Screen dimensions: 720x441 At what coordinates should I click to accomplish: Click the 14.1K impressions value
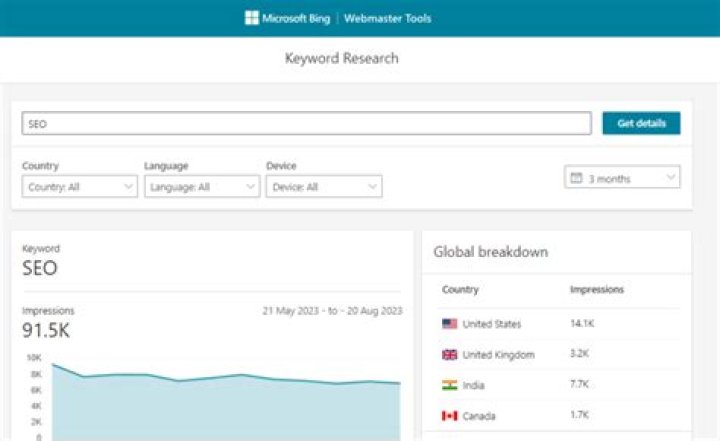click(582, 323)
